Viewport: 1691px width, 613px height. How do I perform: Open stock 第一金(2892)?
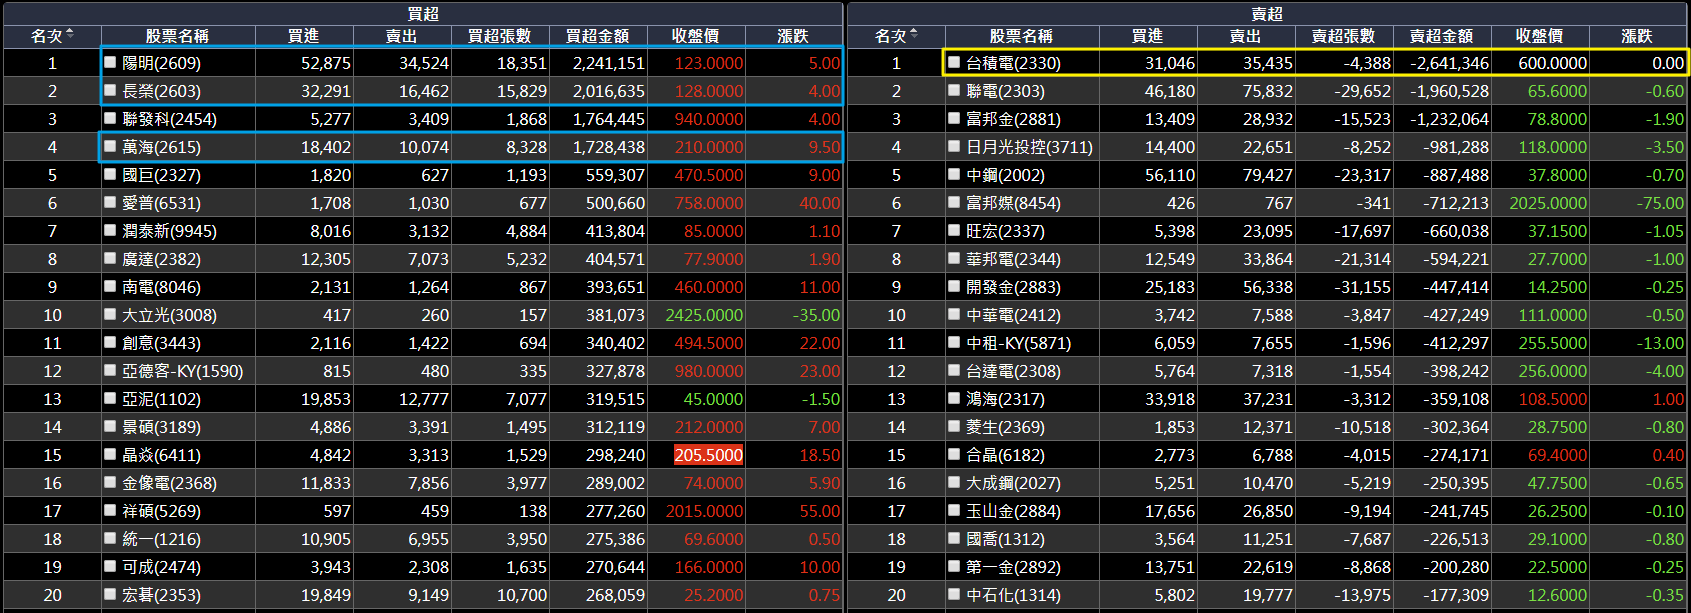[1013, 567]
